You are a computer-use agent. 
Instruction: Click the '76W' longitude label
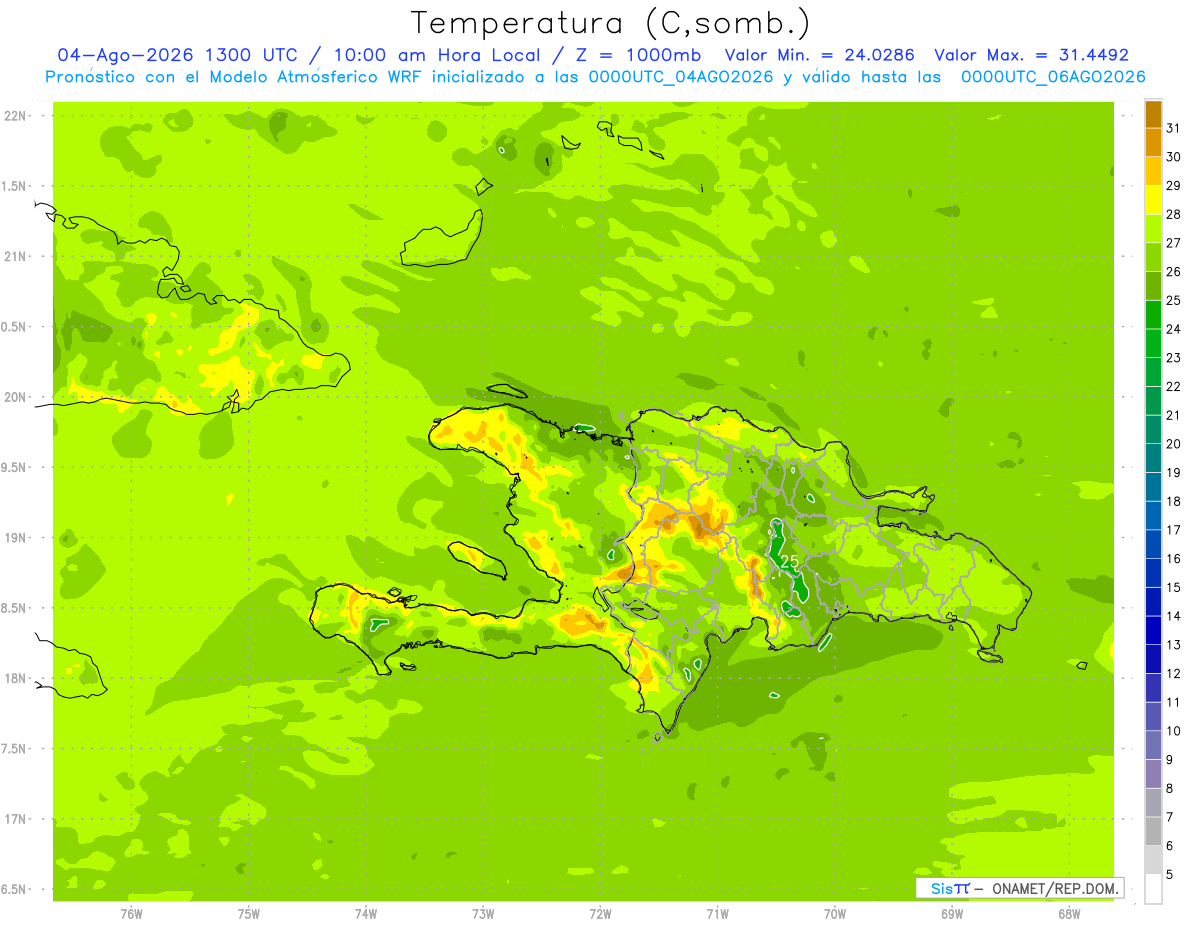[x=131, y=913]
